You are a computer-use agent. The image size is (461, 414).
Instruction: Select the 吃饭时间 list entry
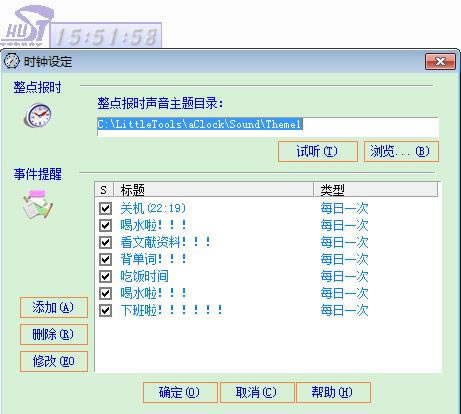click(145, 276)
